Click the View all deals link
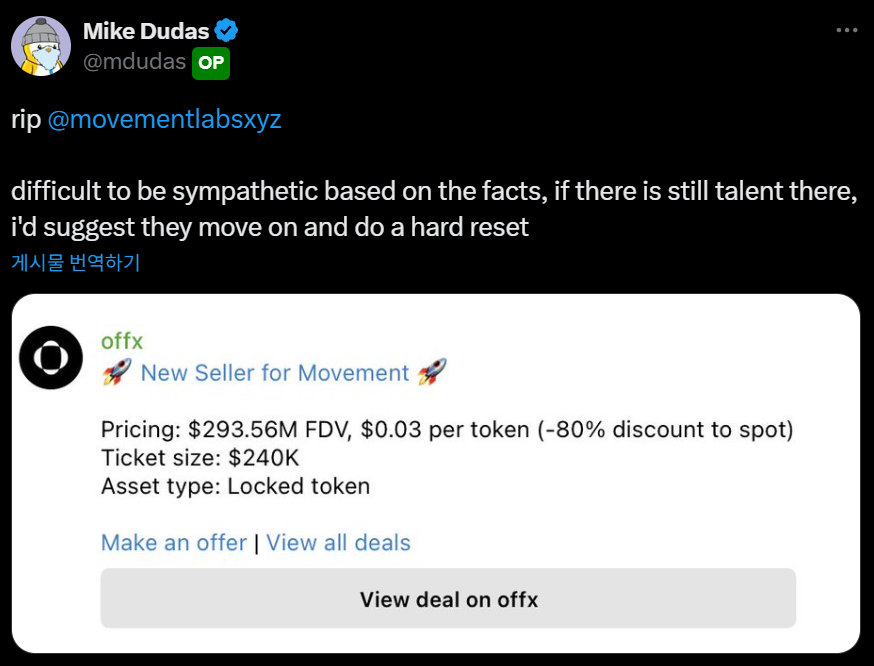Viewport: 874px width, 666px height. 339,543
